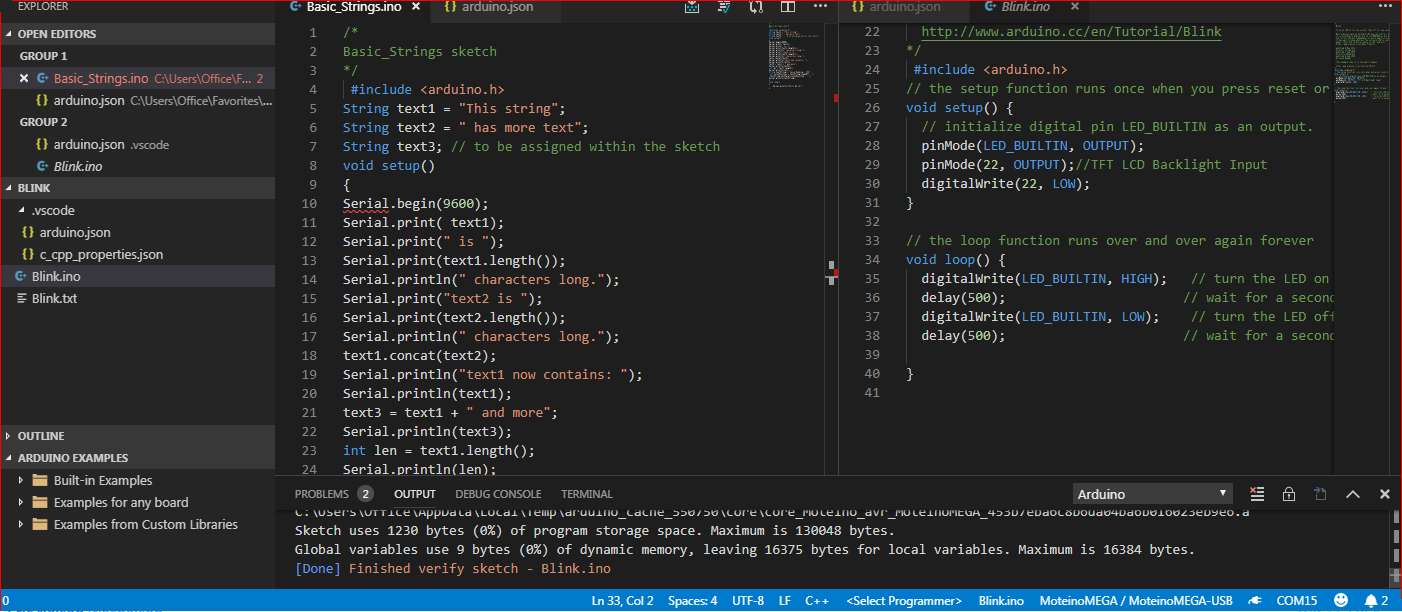The height and width of the screenshot is (612, 1402).
Task: Choose a programmer via Select Programmer
Action: pos(903,600)
